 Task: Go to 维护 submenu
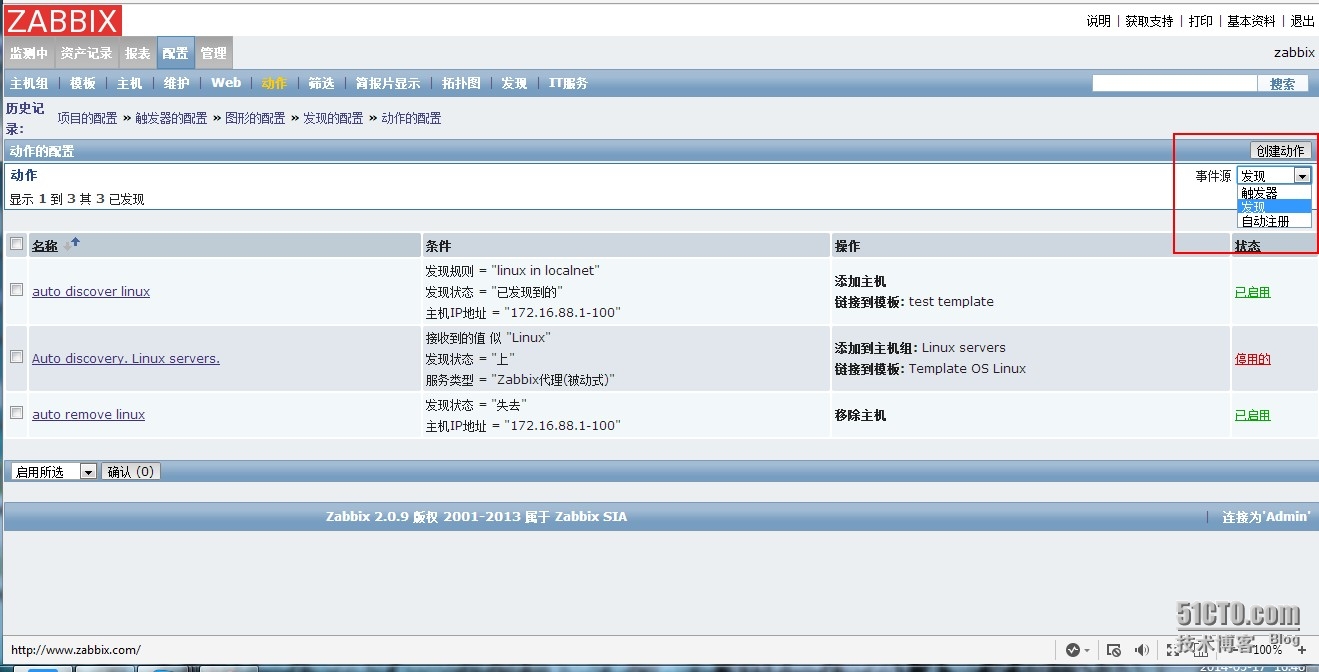pos(177,83)
